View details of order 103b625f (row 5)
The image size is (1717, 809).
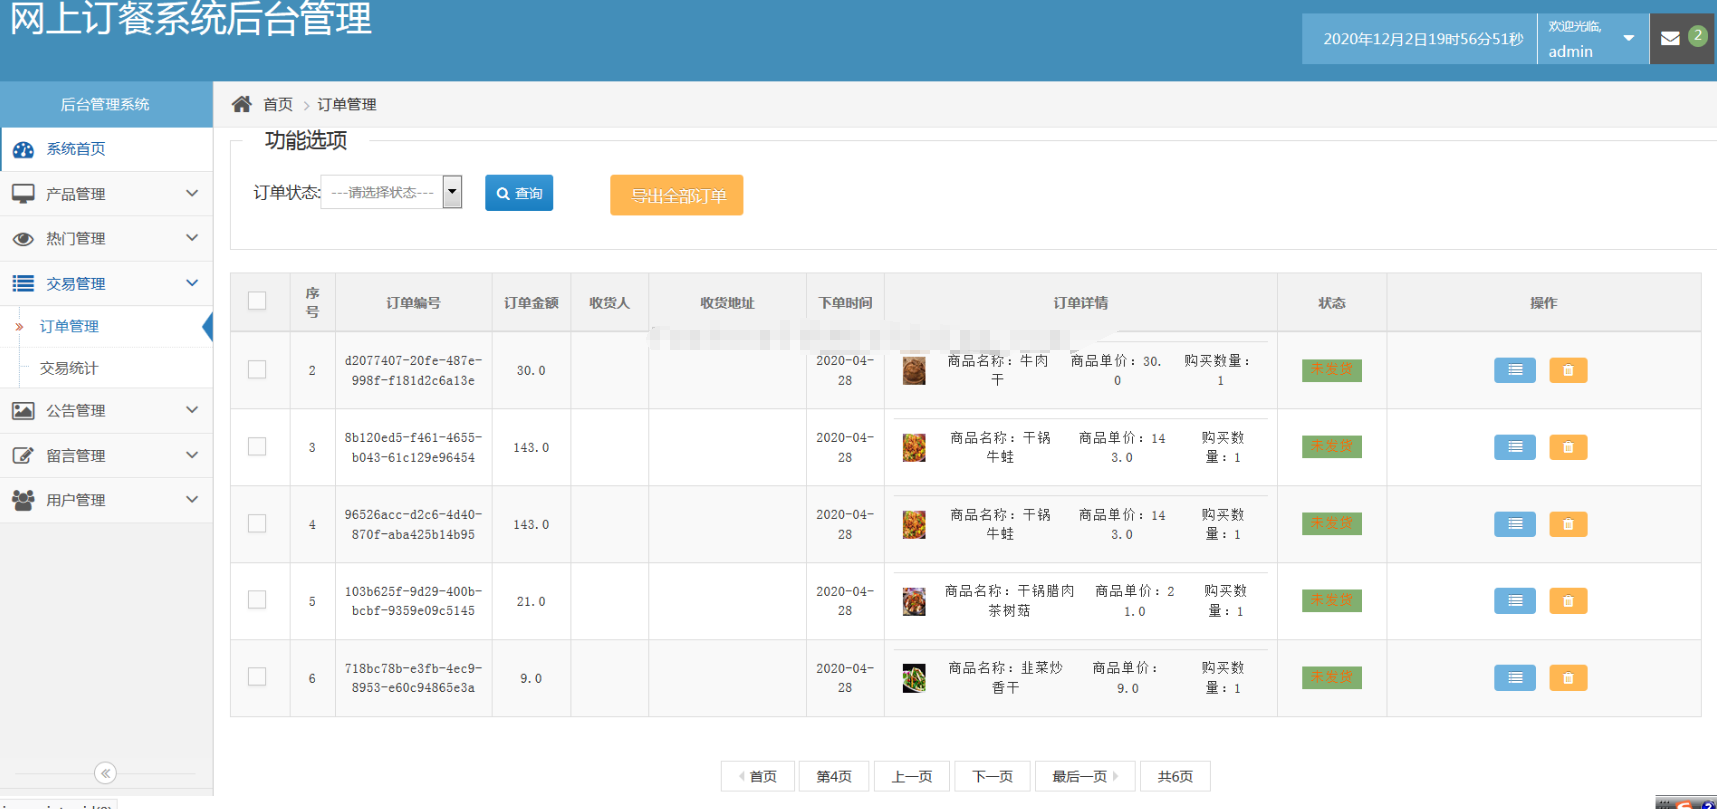tap(1514, 601)
